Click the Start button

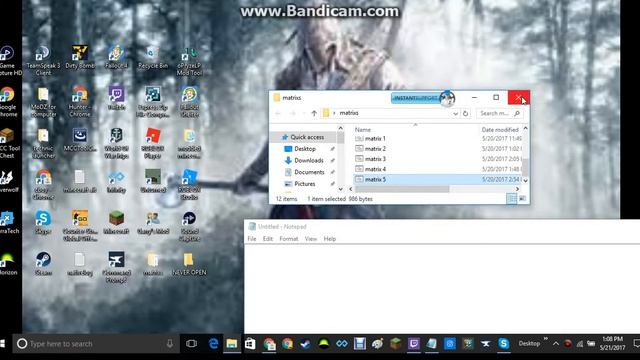(x=3, y=344)
